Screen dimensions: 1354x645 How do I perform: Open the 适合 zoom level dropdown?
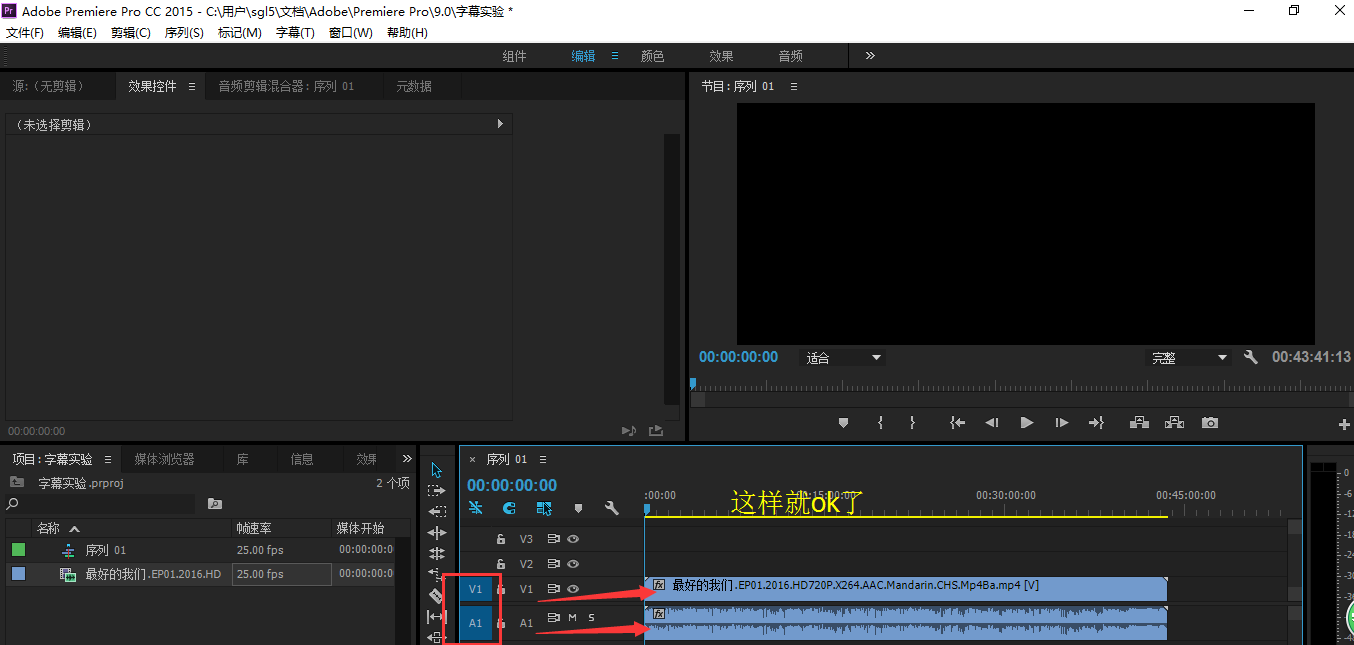pos(843,358)
